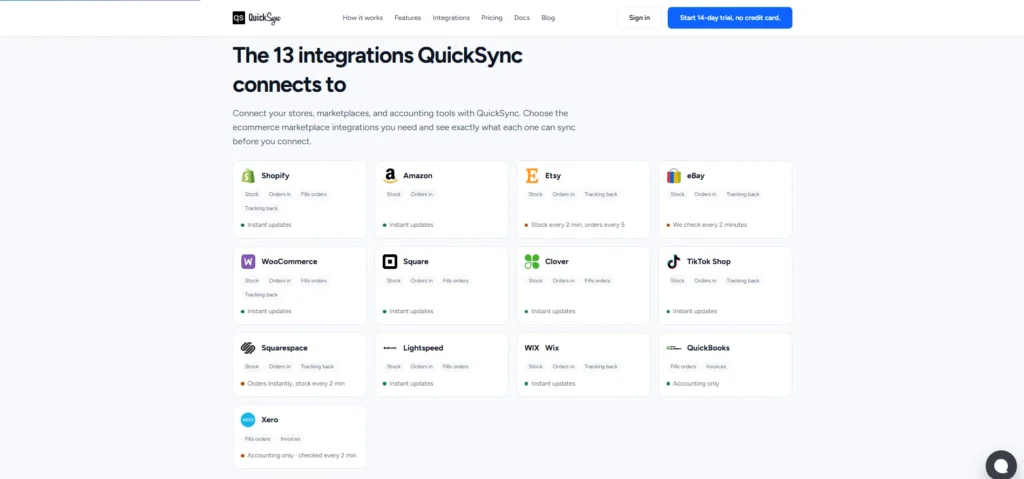Click Xero's Fills orders tag

257,439
